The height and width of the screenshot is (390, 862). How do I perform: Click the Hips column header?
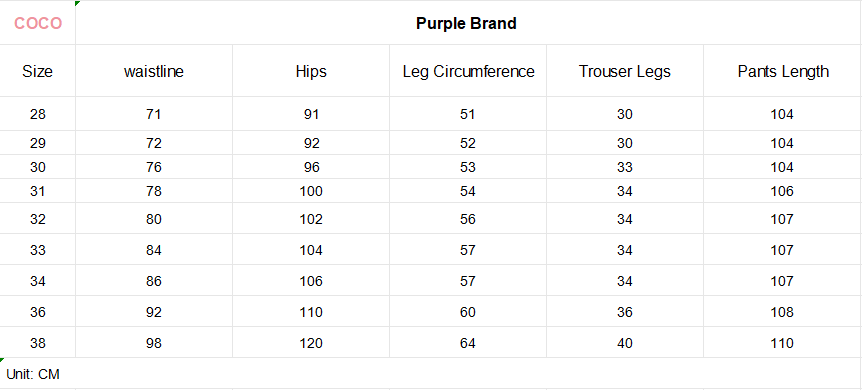(x=311, y=71)
